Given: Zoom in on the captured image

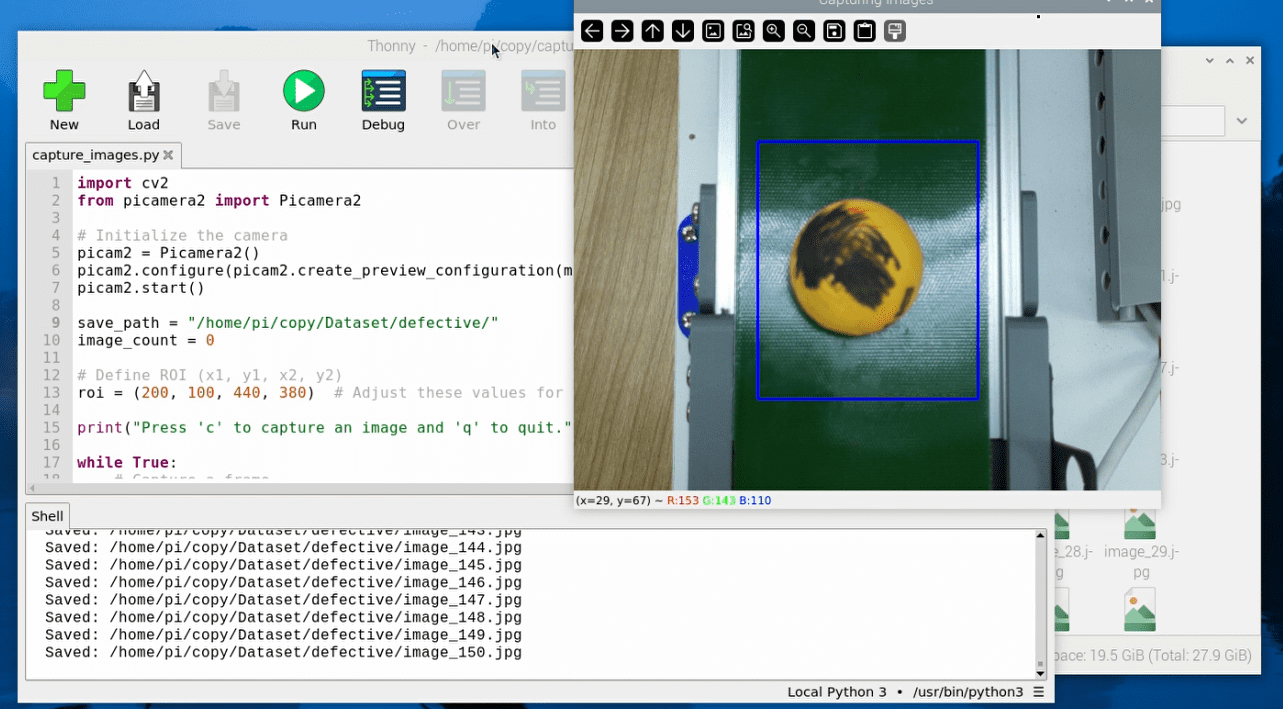Looking at the screenshot, I should tap(773, 31).
